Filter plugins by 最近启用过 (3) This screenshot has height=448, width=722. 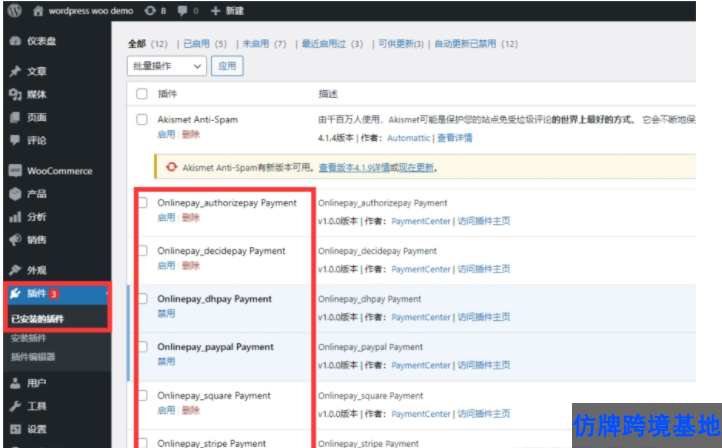pyautogui.click(x=332, y=44)
